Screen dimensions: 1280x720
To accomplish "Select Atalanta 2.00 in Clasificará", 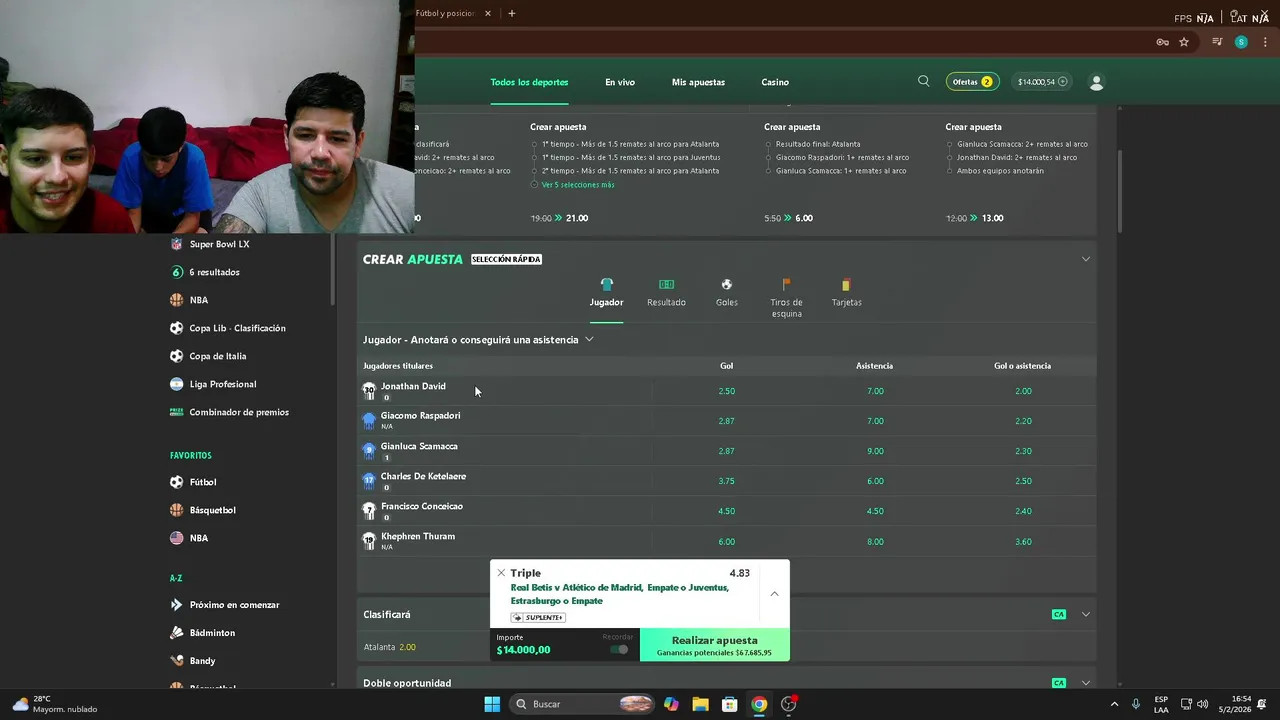I will pos(390,647).
